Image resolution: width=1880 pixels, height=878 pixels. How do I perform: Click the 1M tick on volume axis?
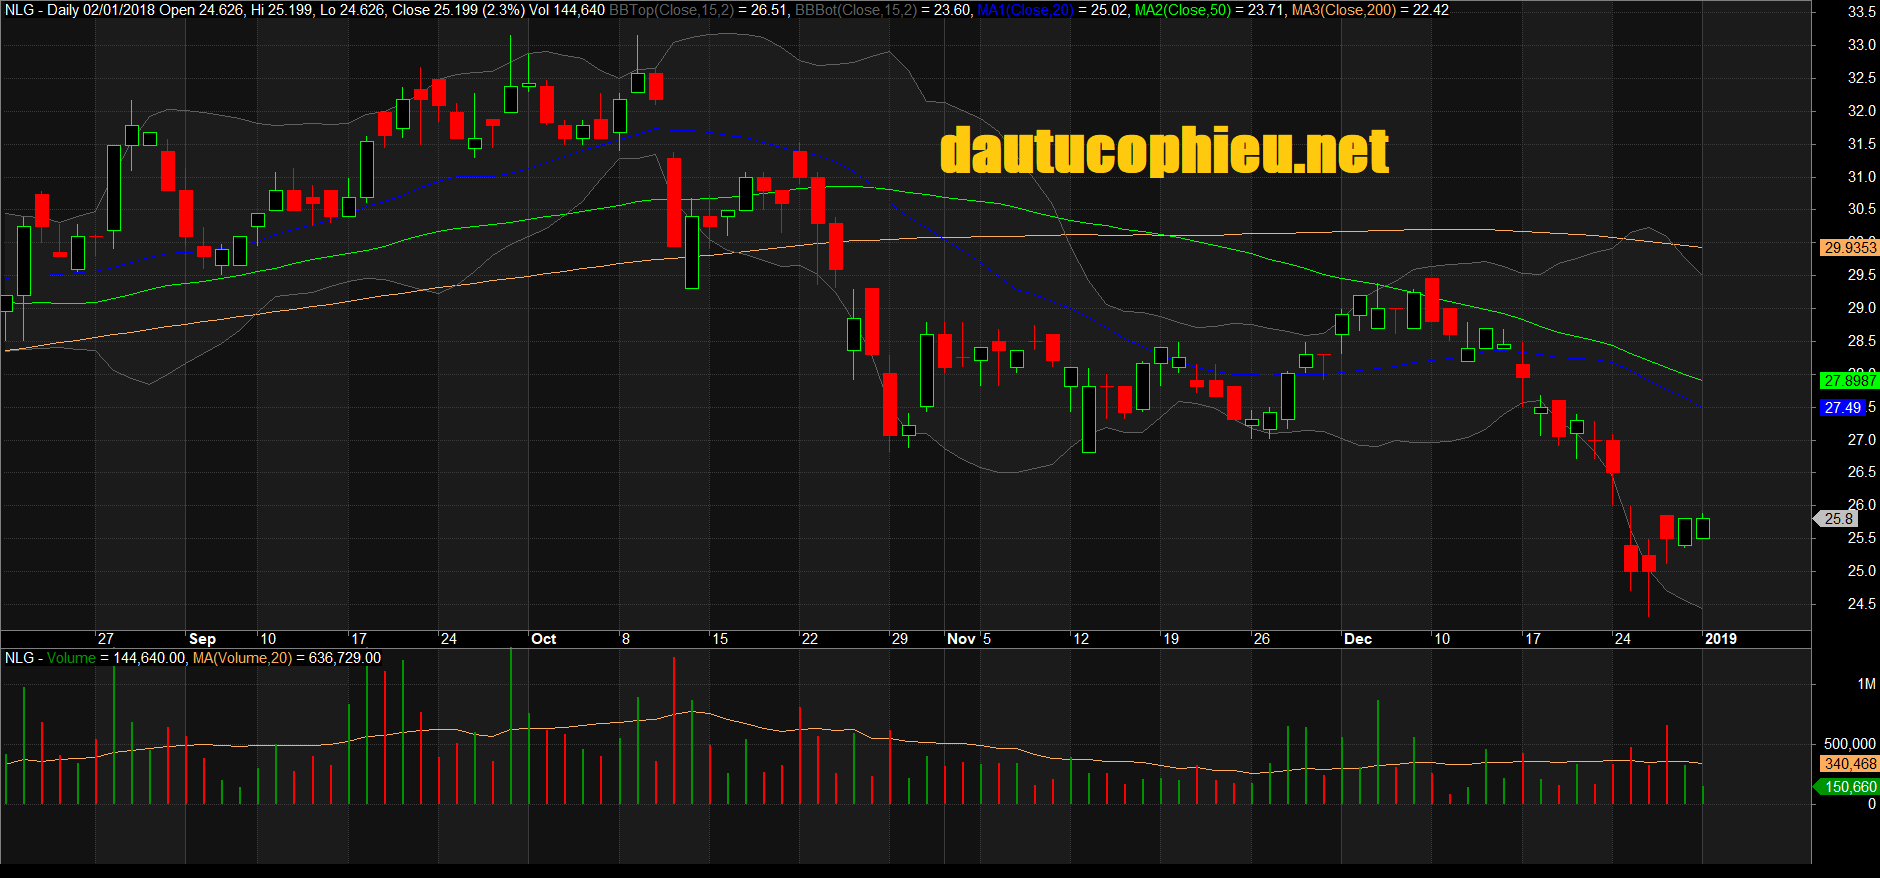[1866, 684]
